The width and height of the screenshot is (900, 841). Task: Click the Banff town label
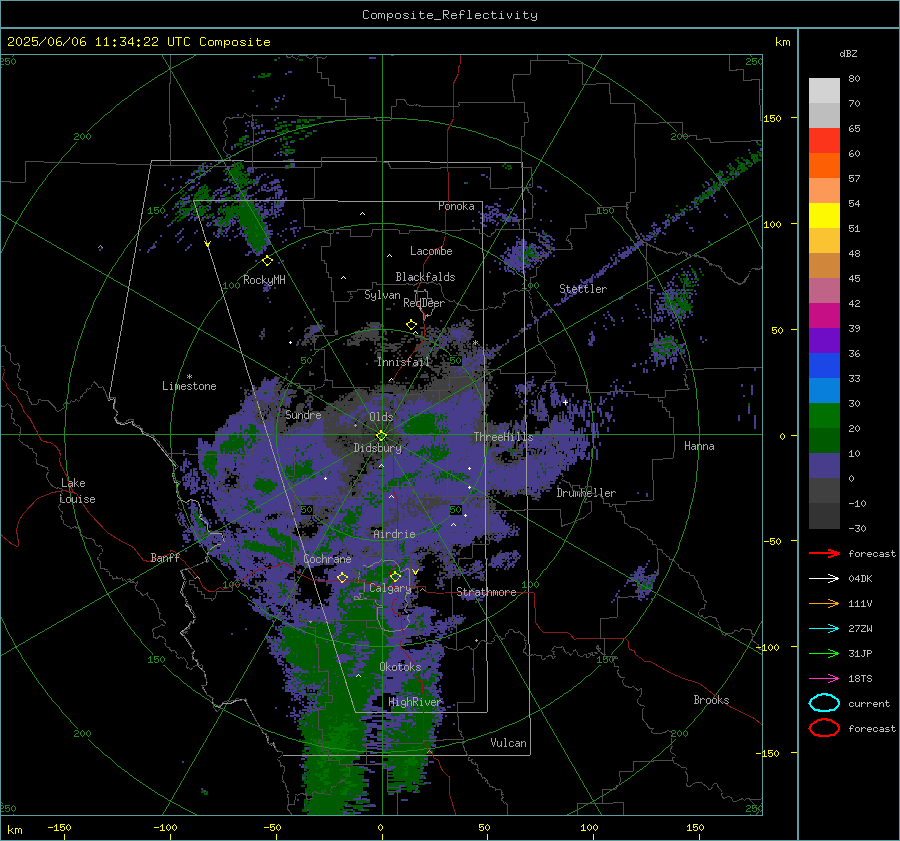(165, 557)
